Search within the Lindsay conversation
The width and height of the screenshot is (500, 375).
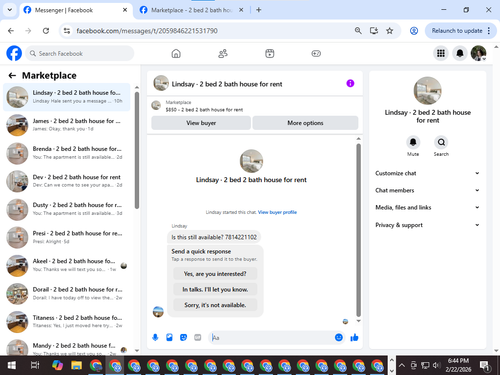pyautogui.click(x=441, y=142)
